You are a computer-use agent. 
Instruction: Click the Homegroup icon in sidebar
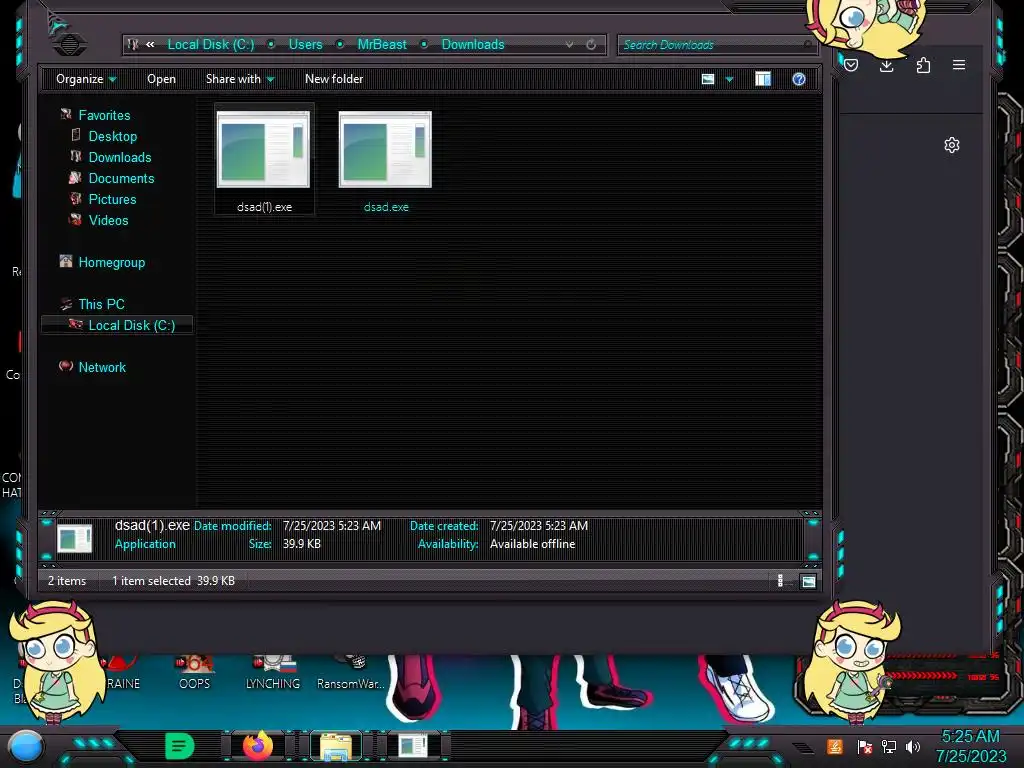[x=66, y=261]
